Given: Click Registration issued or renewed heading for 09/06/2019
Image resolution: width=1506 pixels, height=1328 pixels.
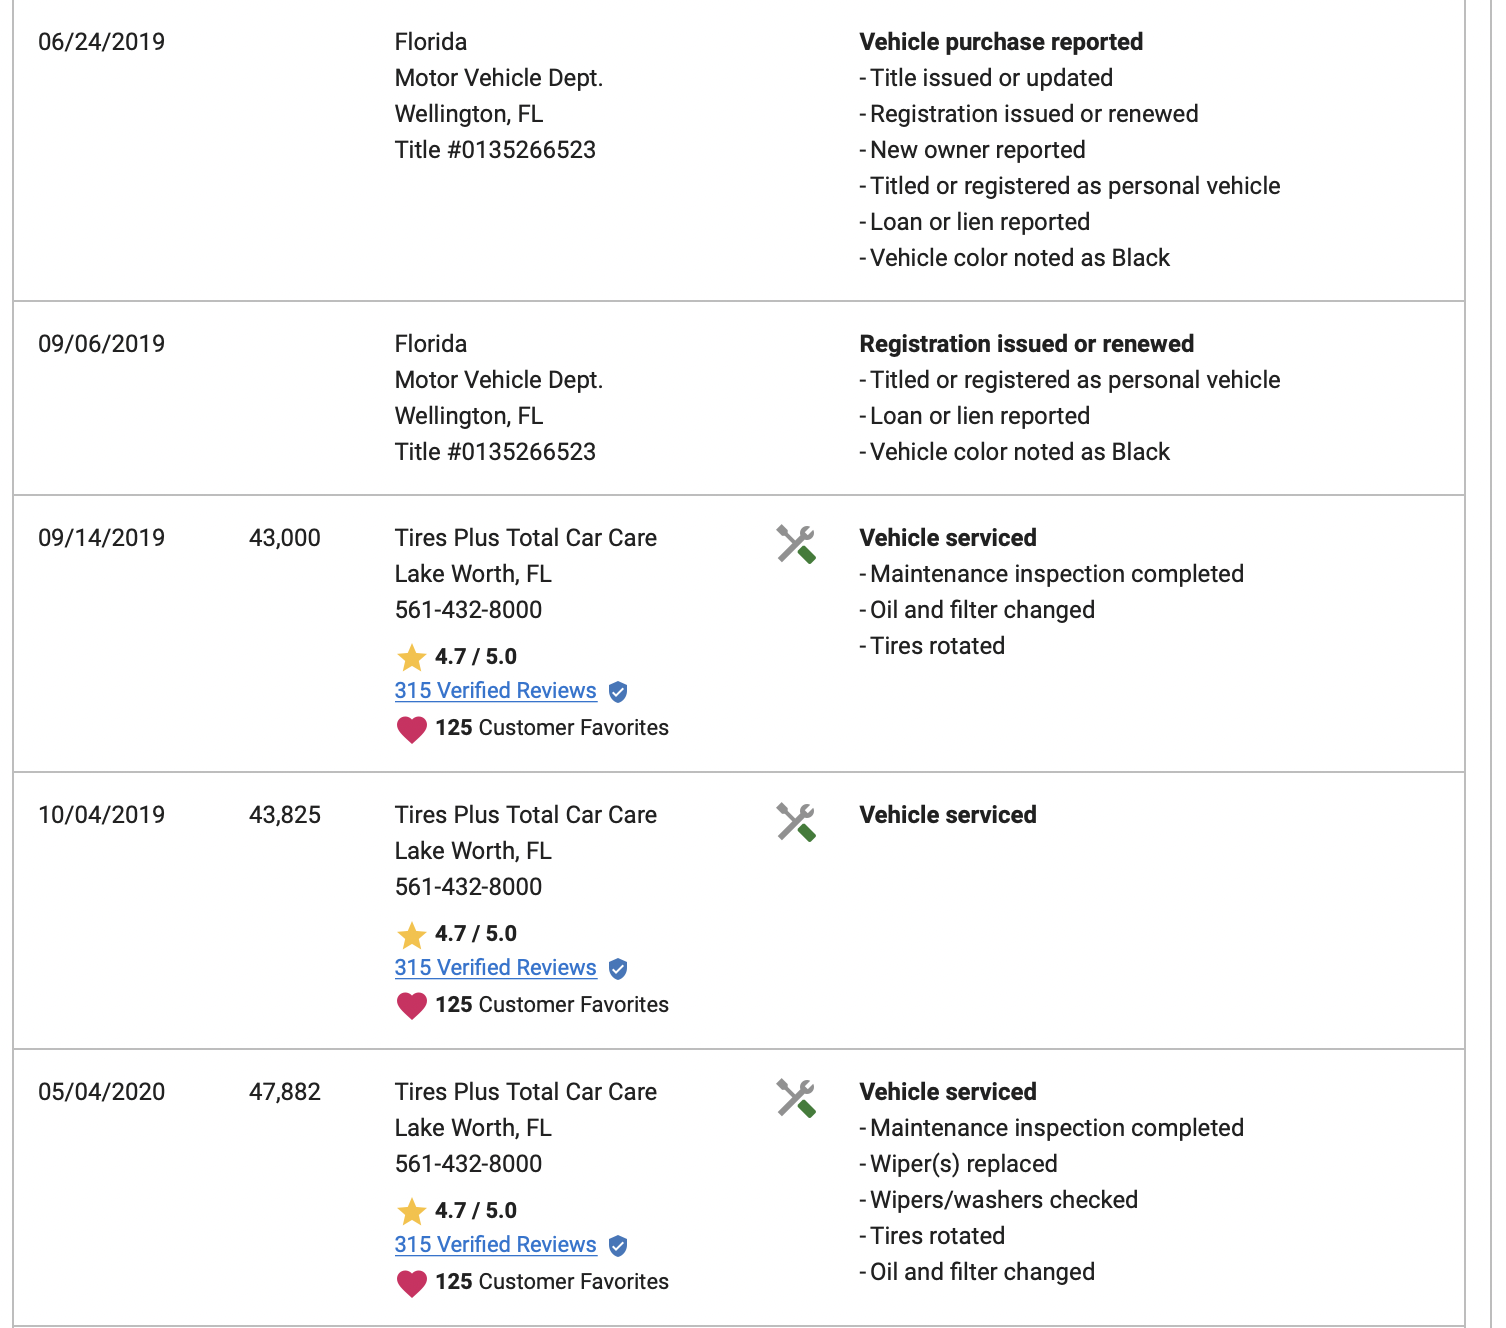Looking at the screenshot, I should point(1026,344).
